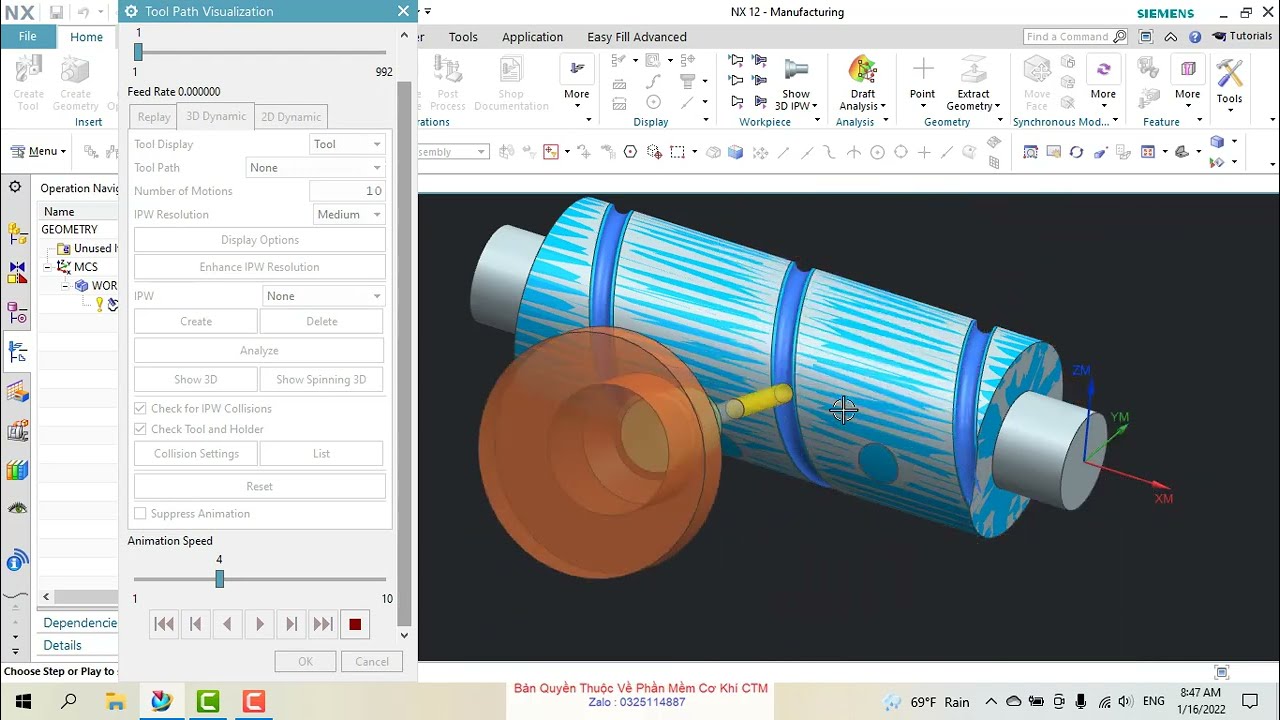
Task: Rewind animation to the start
Action: click(164, 624)
